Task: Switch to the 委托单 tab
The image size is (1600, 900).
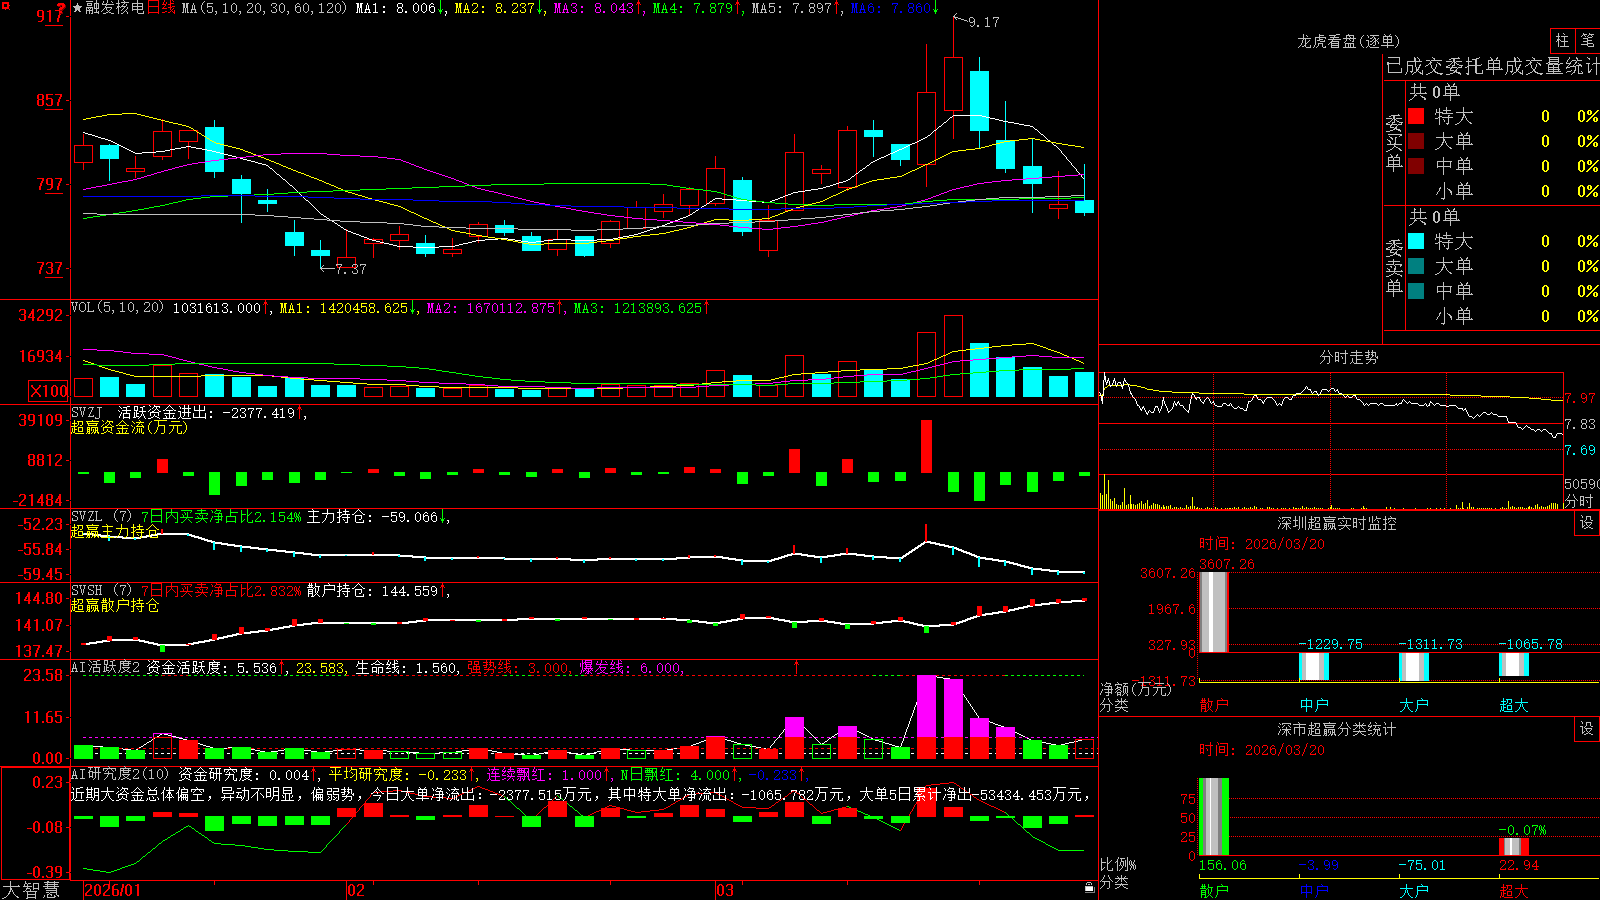Action: tap(1475, 66)
